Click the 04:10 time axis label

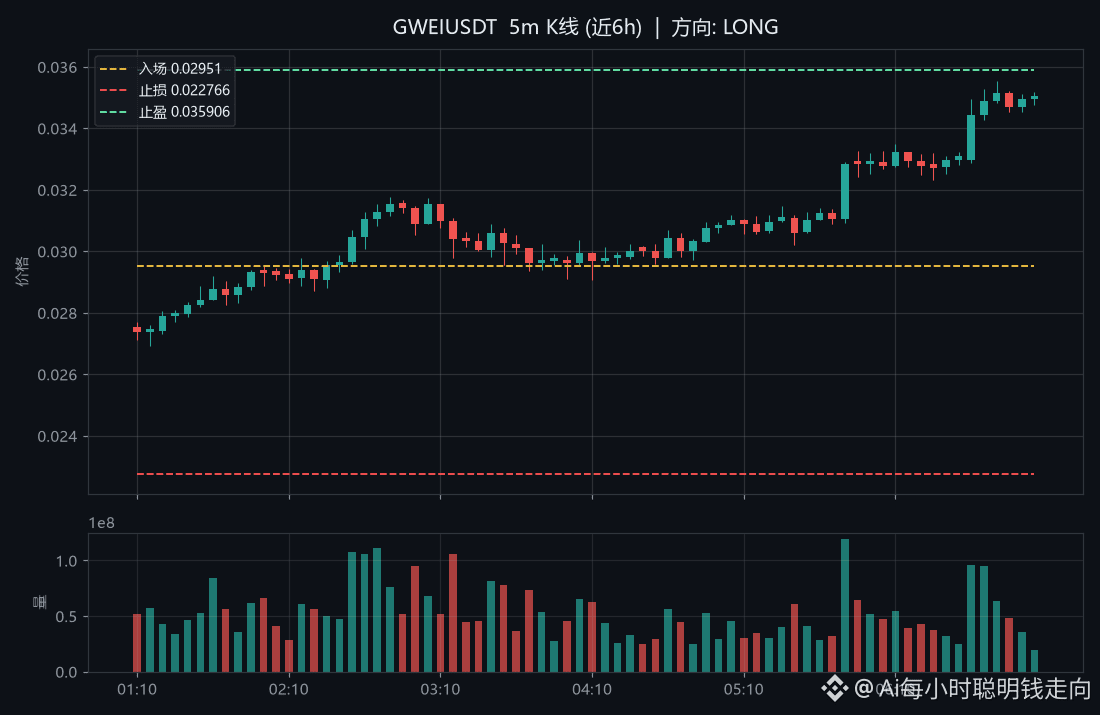[591, 689]
